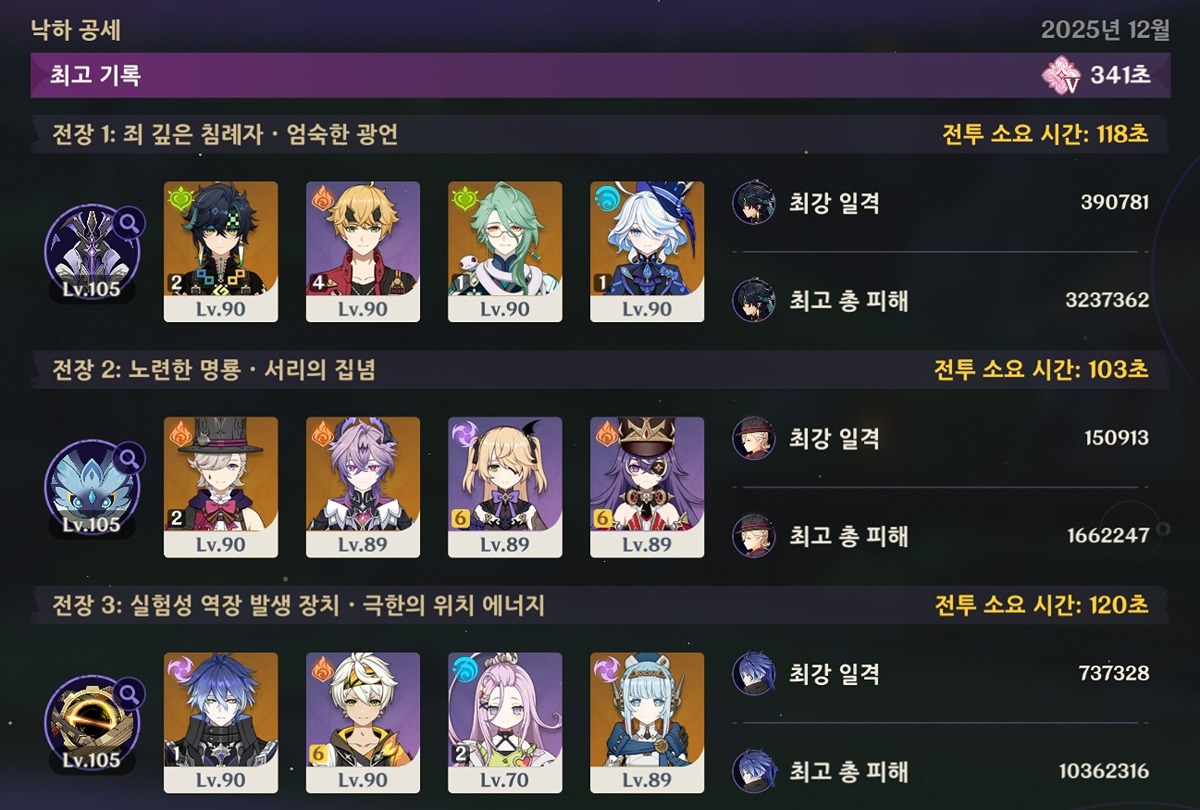
Task: Click the 전장 3 battlefield title row
Action: coord(600,605)
